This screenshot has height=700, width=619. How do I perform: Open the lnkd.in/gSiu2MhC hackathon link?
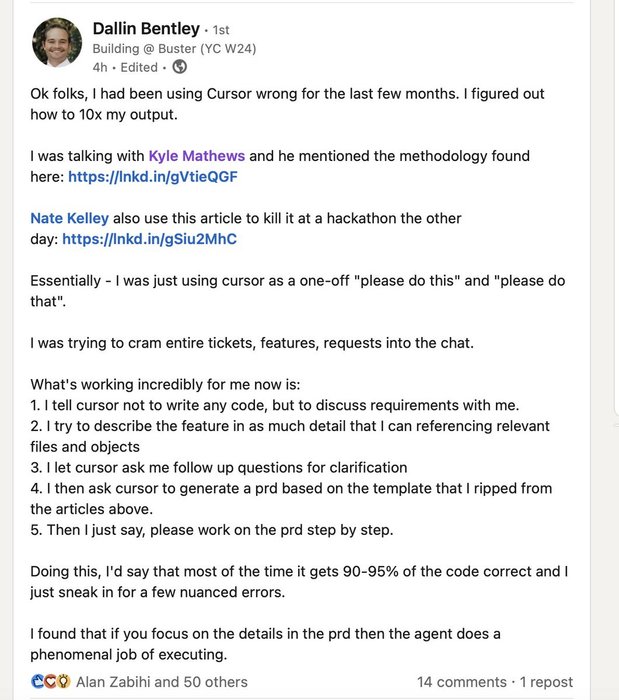tap(149, 239)
